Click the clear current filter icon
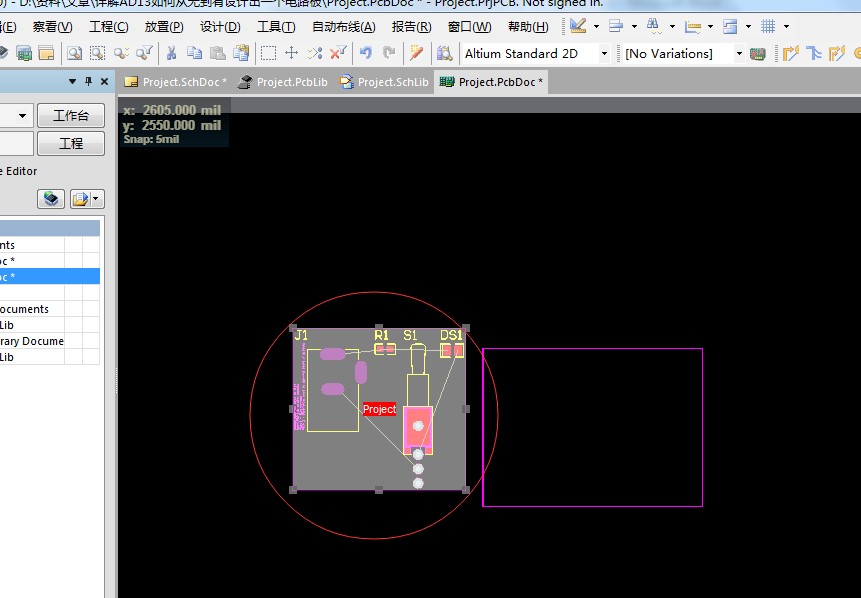The height and width of the screenshot is (598, 861). click(337, 54)
